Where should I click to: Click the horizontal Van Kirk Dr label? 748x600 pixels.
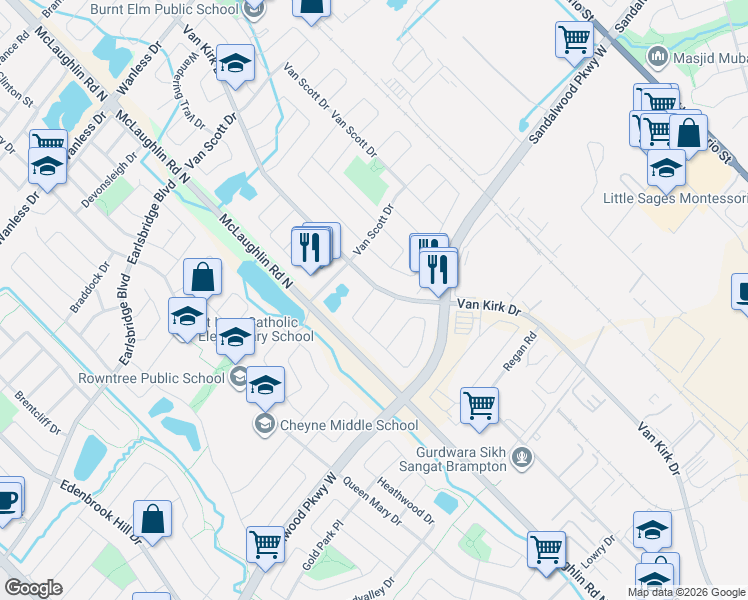click(489, 307)
